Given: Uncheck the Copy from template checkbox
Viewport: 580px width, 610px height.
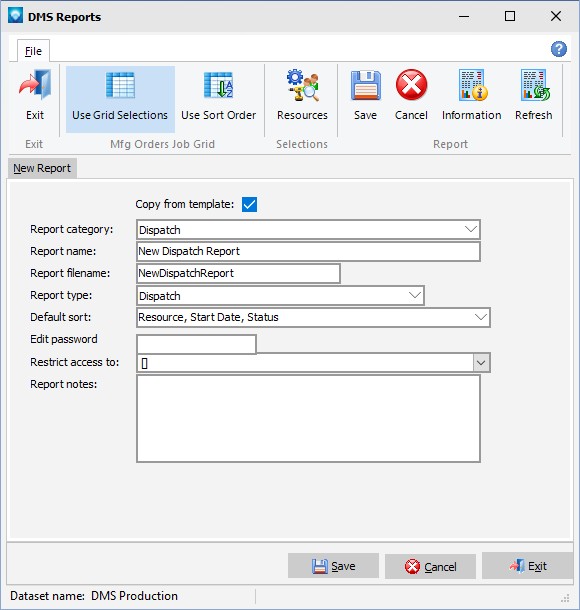Looking at the screenshot, I should [x=249, y=204].
